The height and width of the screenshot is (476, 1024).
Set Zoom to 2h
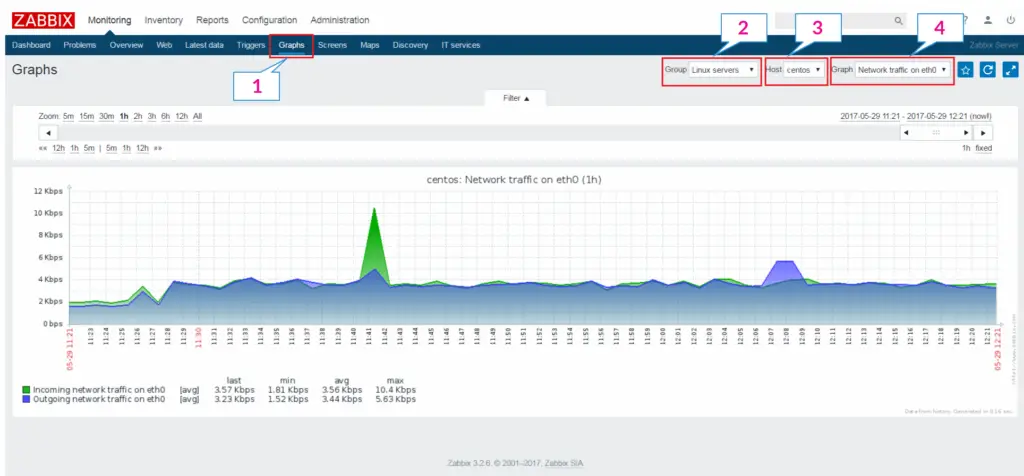point(138,116)
